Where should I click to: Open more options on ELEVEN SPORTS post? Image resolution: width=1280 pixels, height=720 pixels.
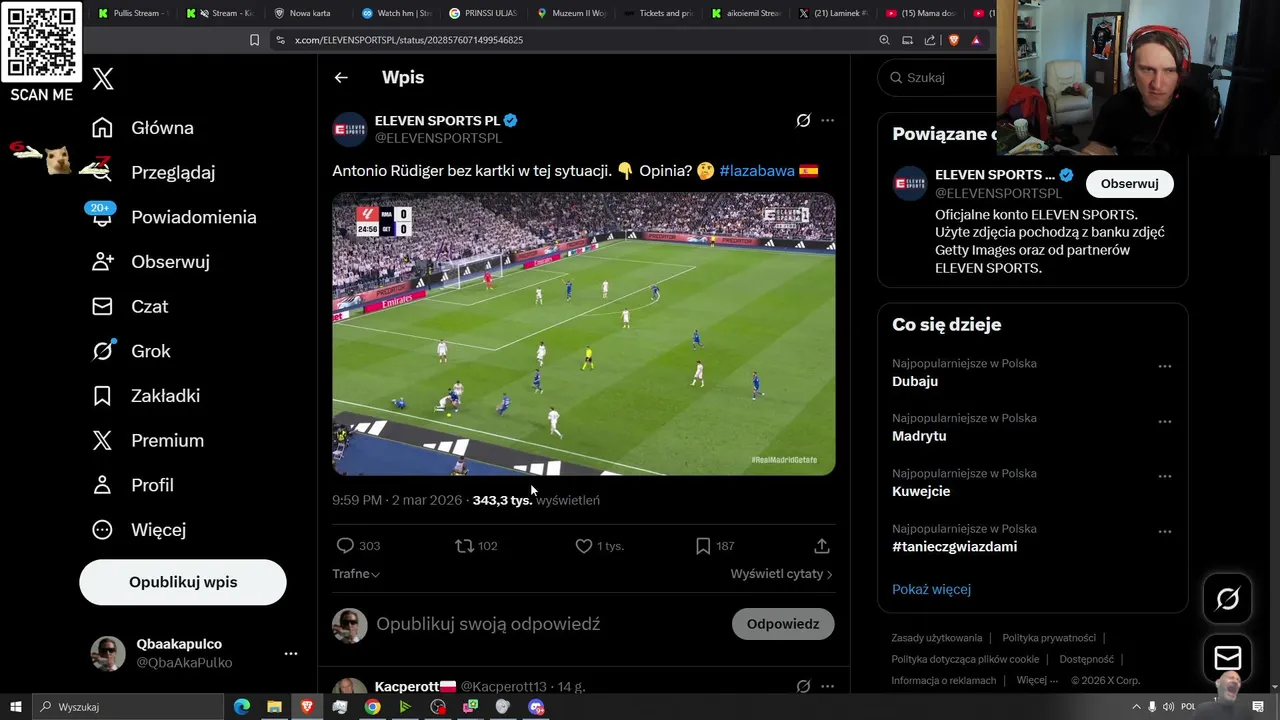827,120
